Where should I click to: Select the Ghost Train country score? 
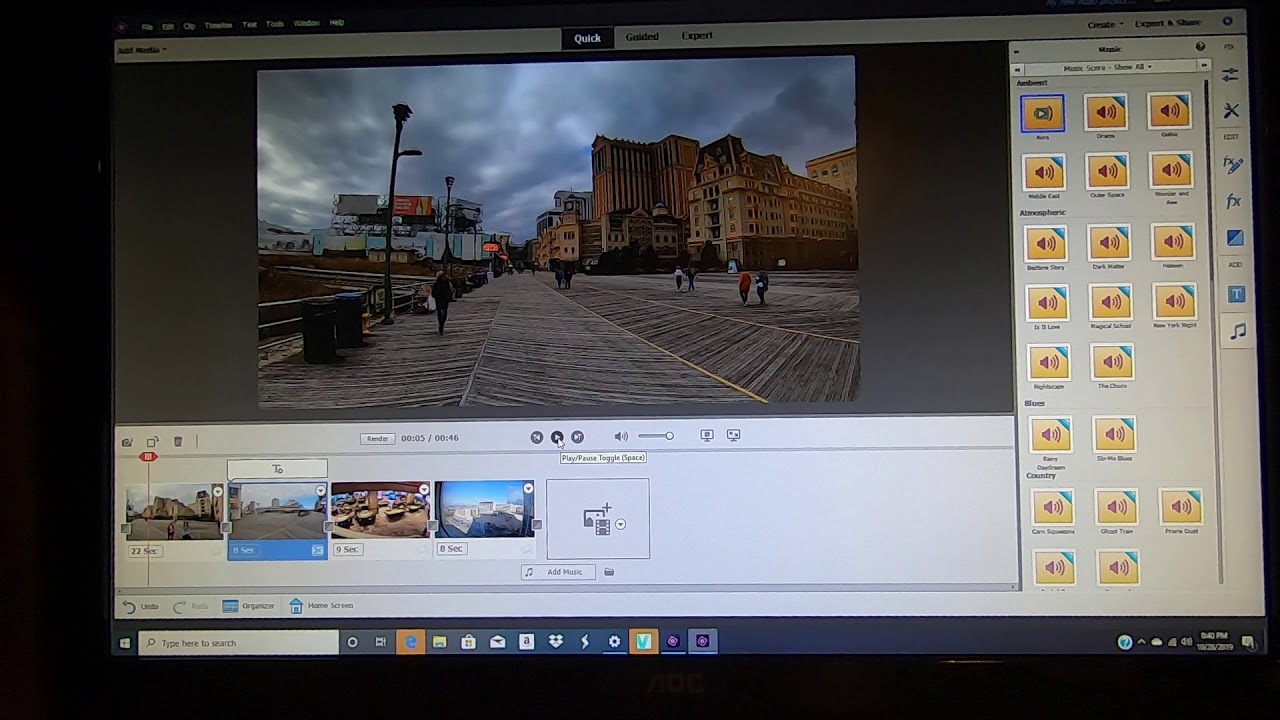click(1116, 507)
